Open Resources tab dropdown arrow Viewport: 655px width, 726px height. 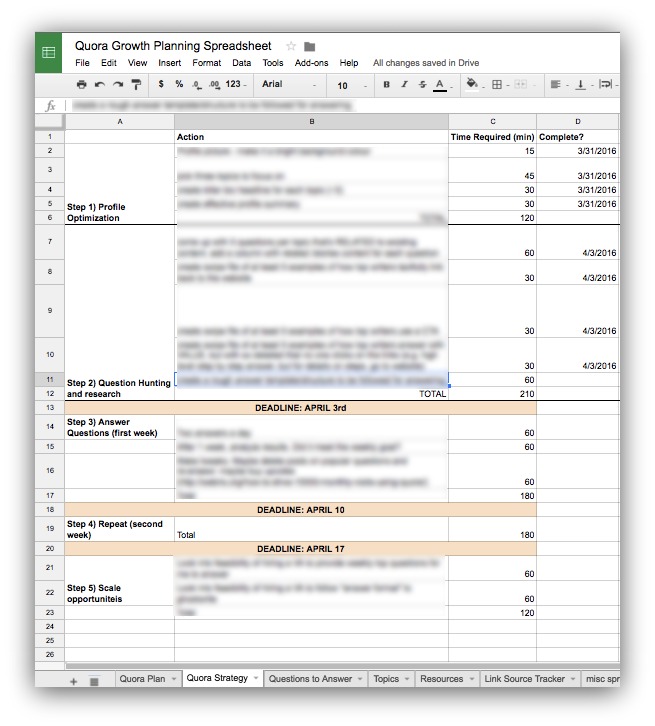coord(472,679)
